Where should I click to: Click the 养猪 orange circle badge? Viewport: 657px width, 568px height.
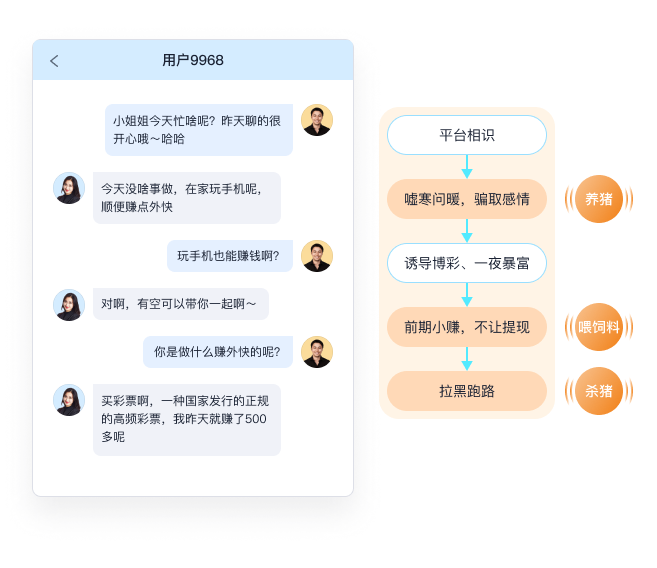tap(599, 199)
